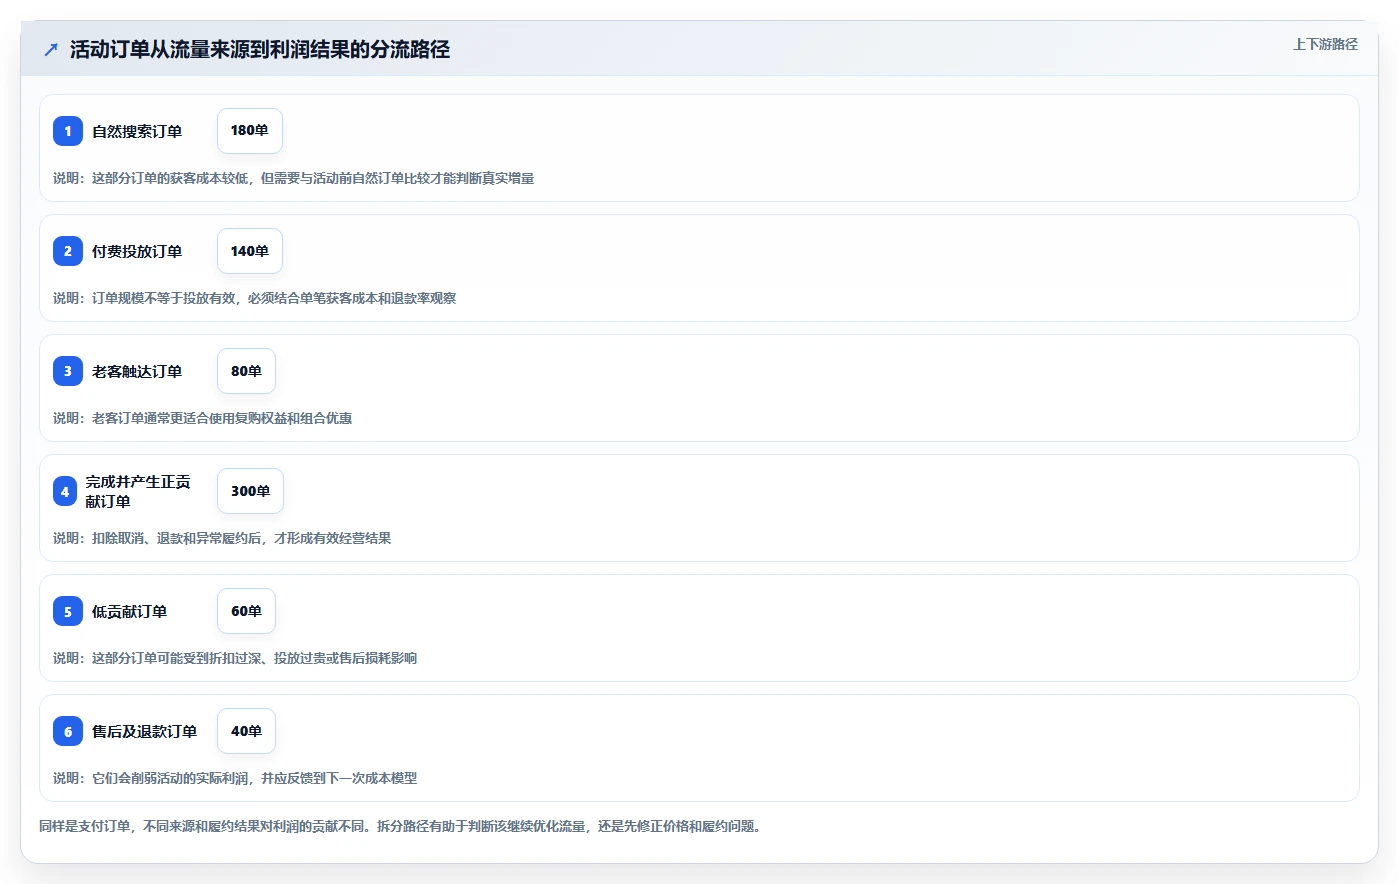Viewport: 1399px width, 884px height.
Task: Select step number 1 badge for 自然搜索订单
Action: pos(68,131)
